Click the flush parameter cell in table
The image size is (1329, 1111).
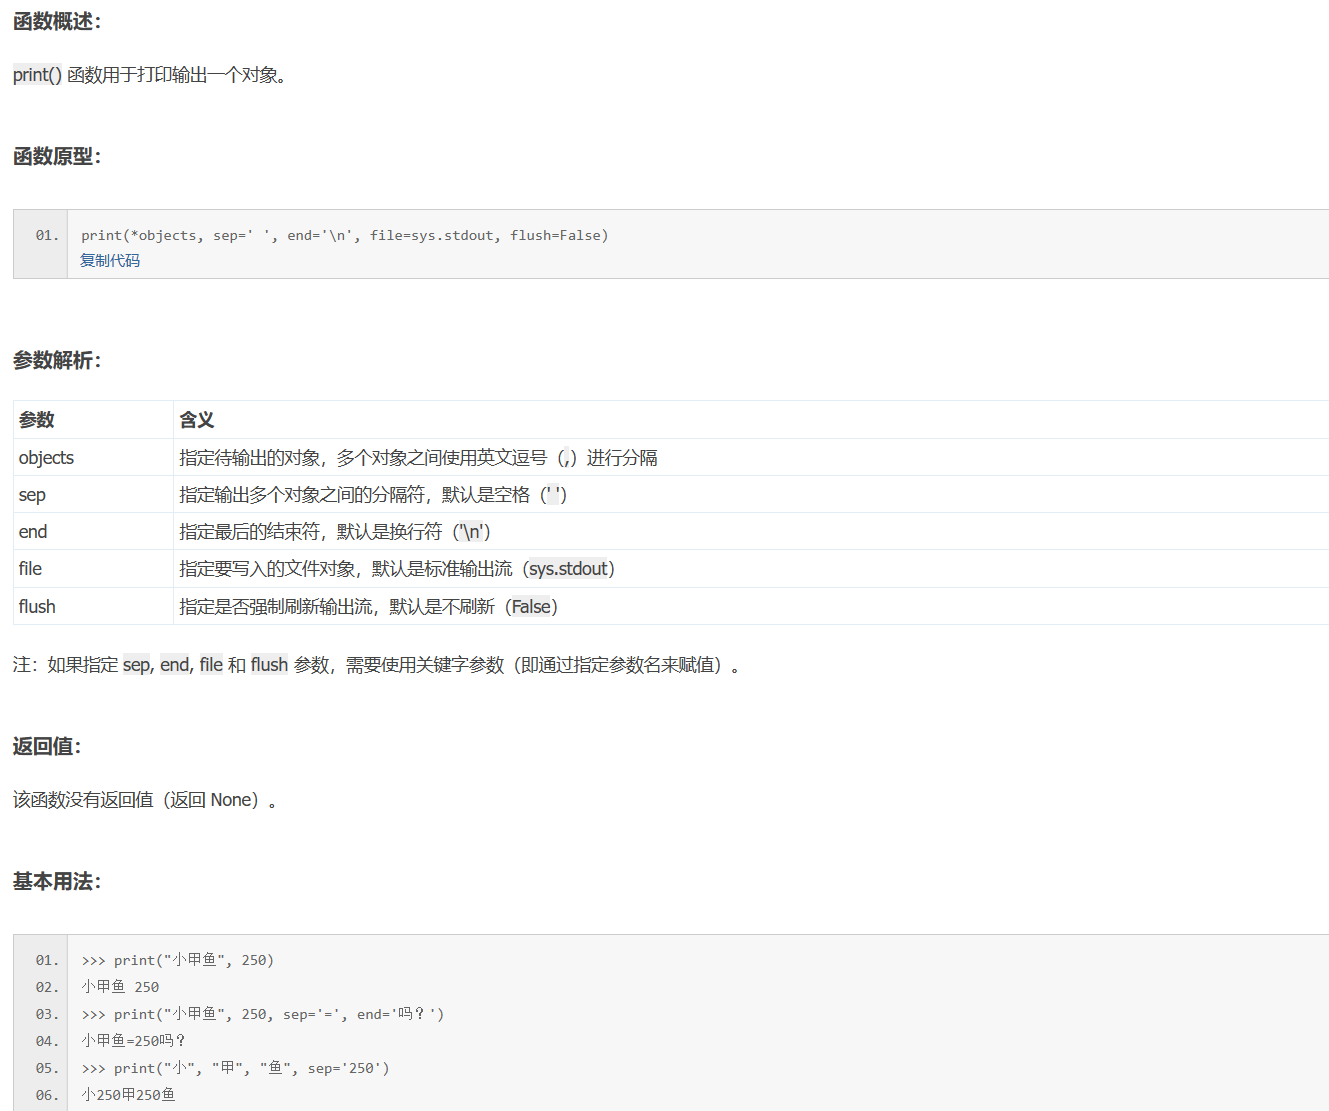pyautogui.click(x=93, y=606)
